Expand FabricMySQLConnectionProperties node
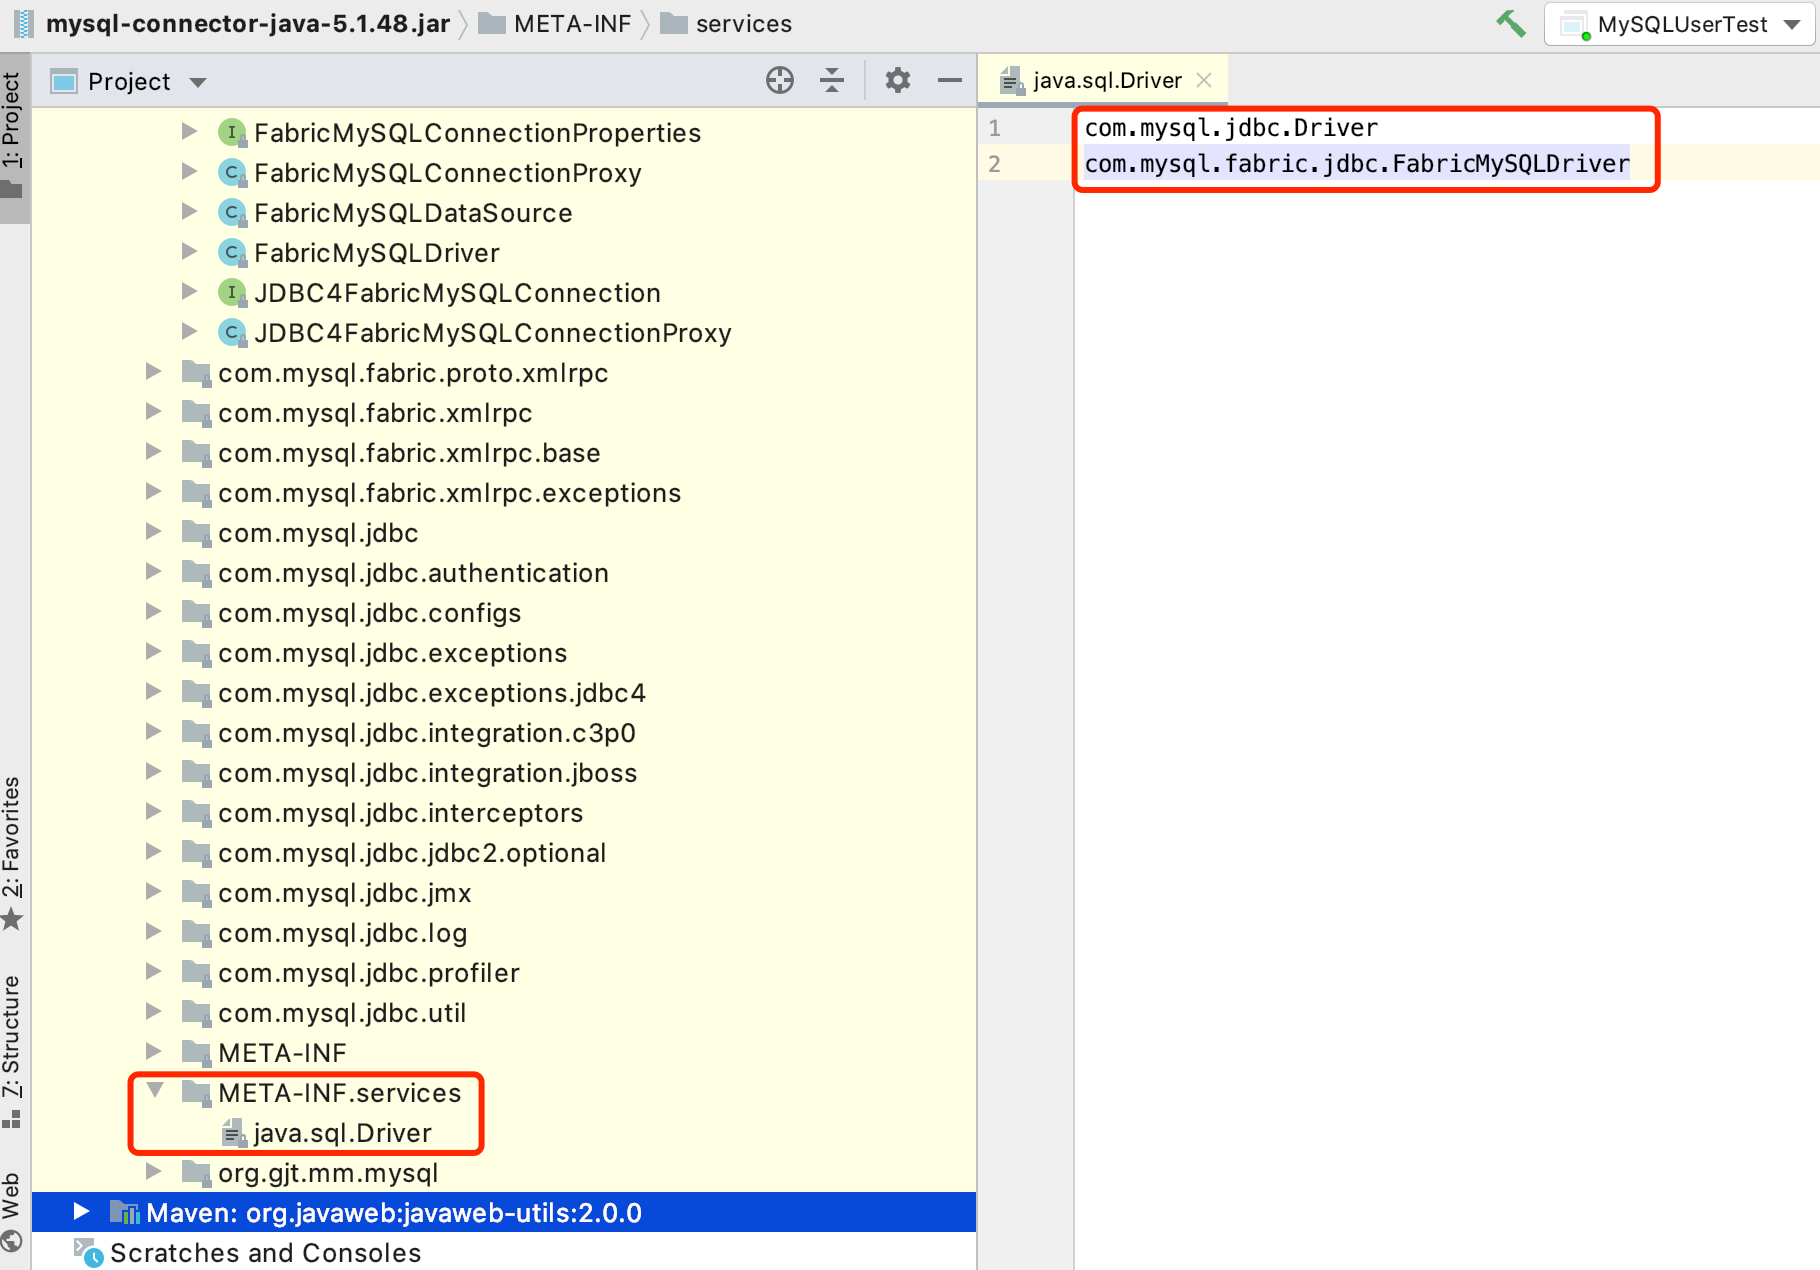1820x1270 pixels. pyautogui.click(x=189, y=132)
